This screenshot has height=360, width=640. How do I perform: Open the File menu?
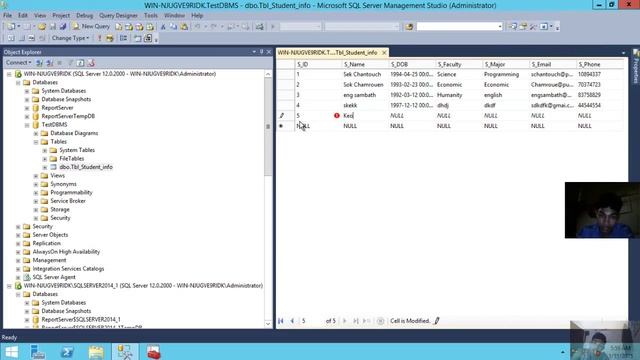click(x=7, y=16)
